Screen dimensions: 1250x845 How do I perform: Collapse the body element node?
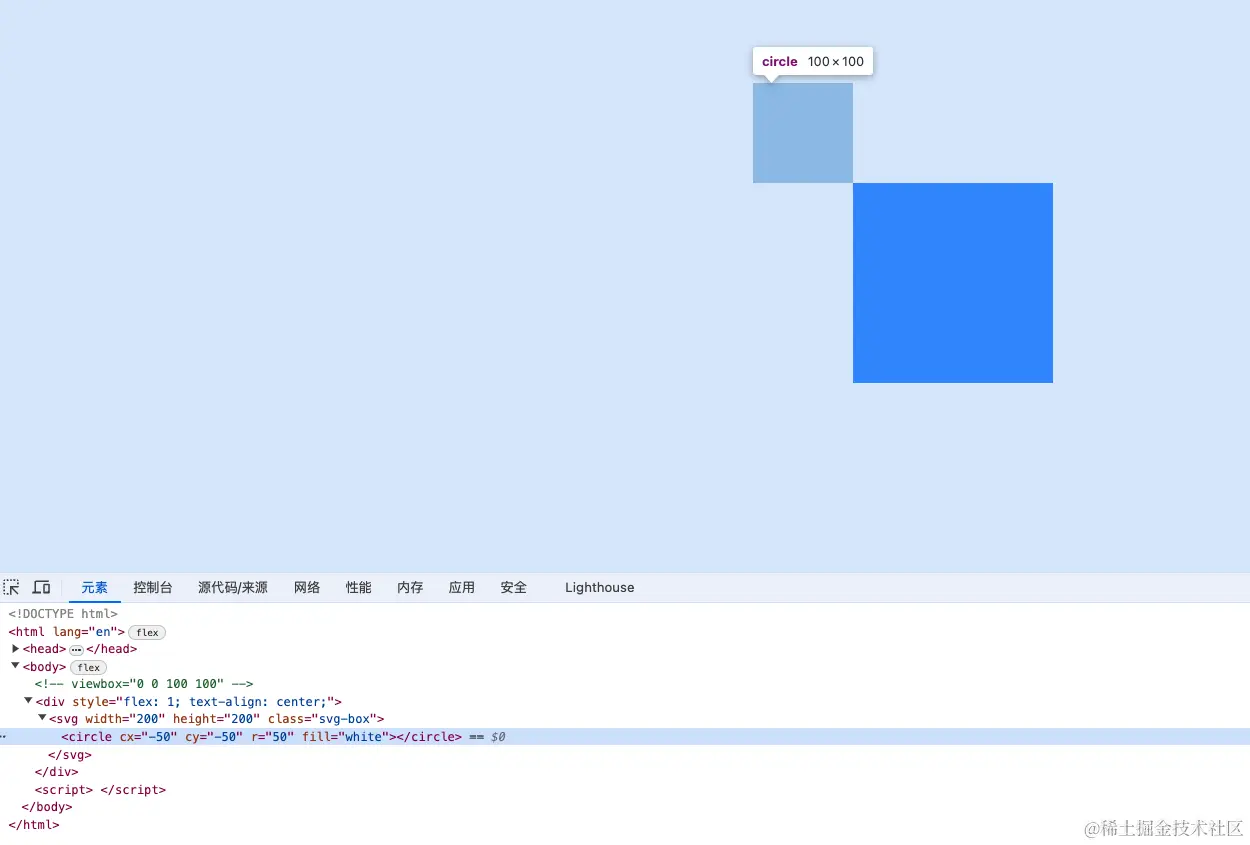pos(16,666)
